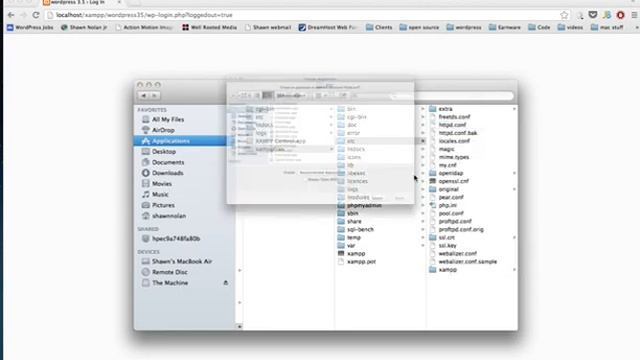Viewport: 640px width, 360px height.
Task: Select the wordpress 3.5 Log In tab
Action: (x=82, y=2)
